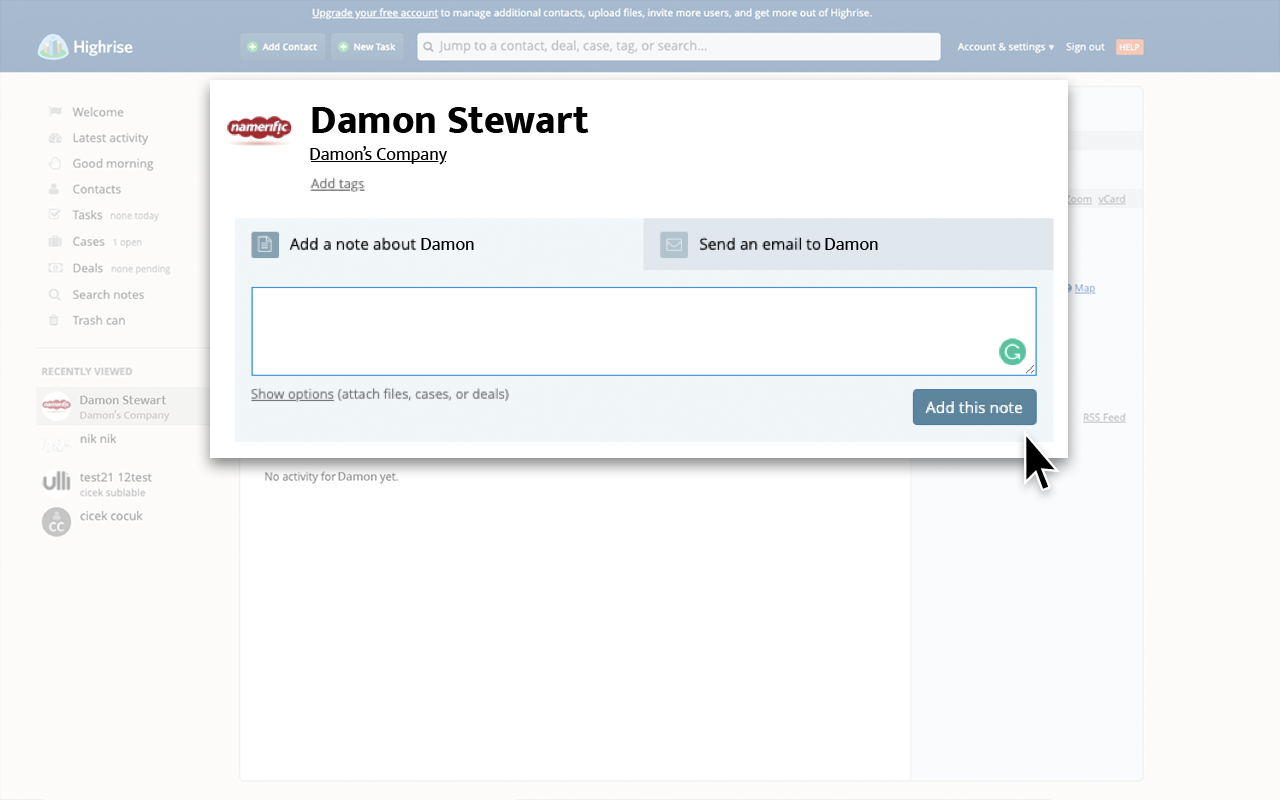Screen dimensions: 1280x800
Task: Click the Add Contact button
Action: tap(282, 47)
